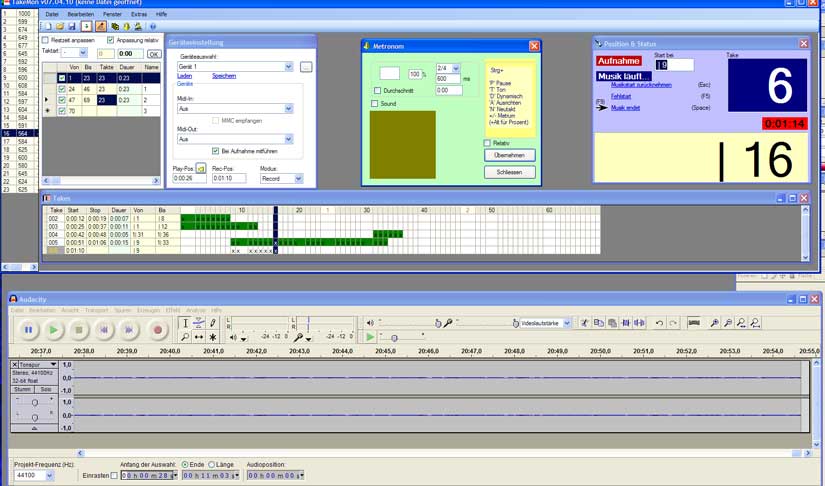Select the Audacity Selection tool (I-beam)

click(x=185, y=323)
